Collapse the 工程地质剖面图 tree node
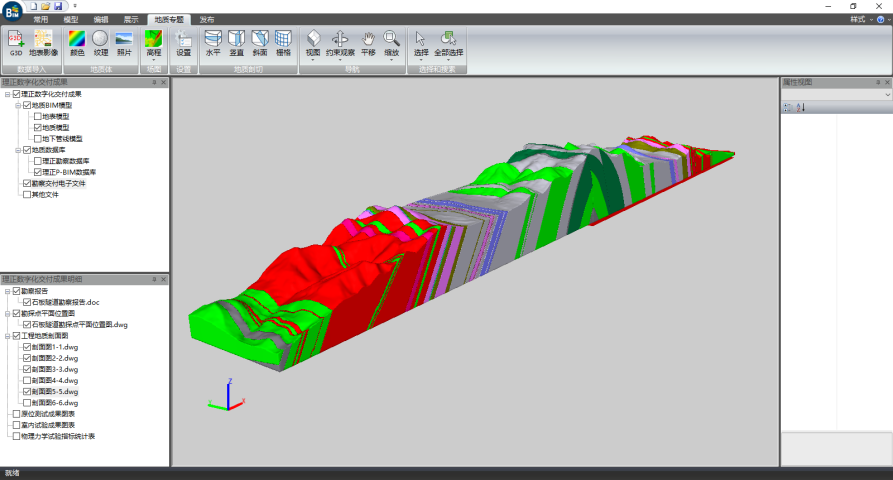The width and height of the screenshot is (893, 480). pos(7,336)
